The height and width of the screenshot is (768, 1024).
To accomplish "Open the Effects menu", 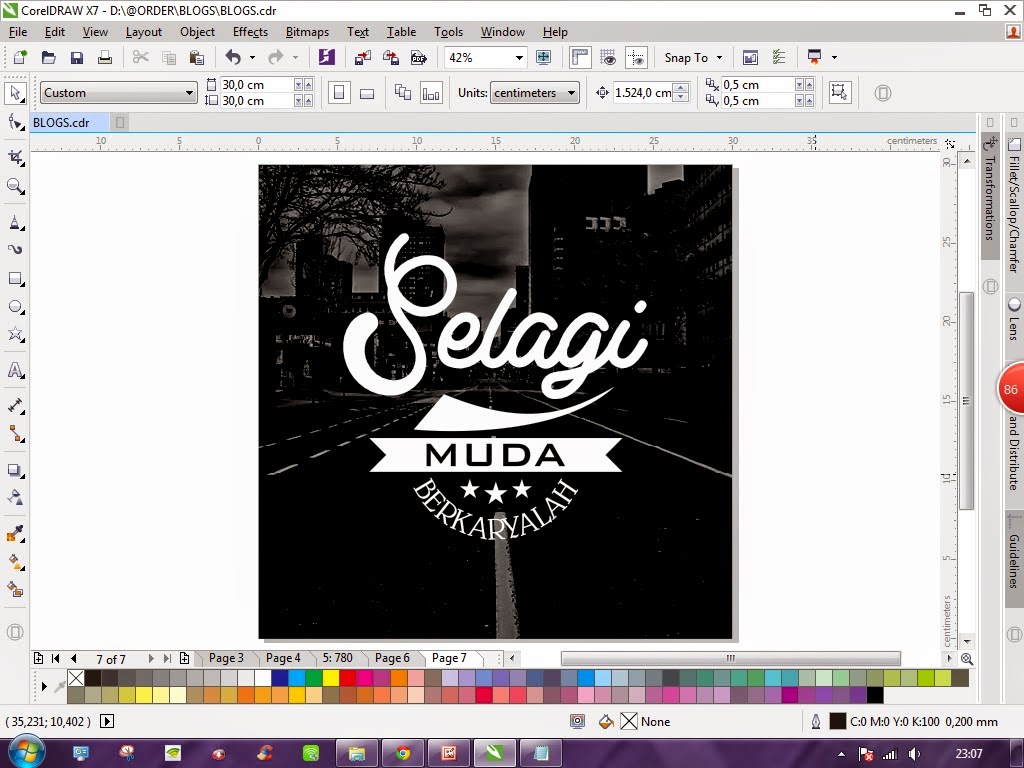I will (250, 31).
